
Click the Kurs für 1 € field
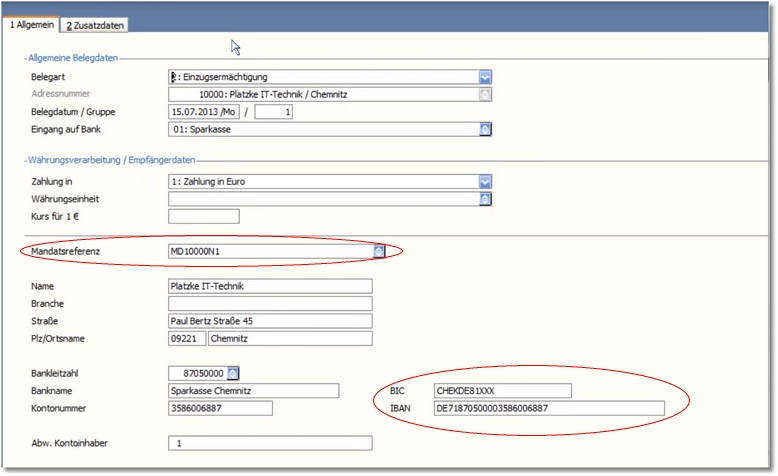tap(204, 216)
